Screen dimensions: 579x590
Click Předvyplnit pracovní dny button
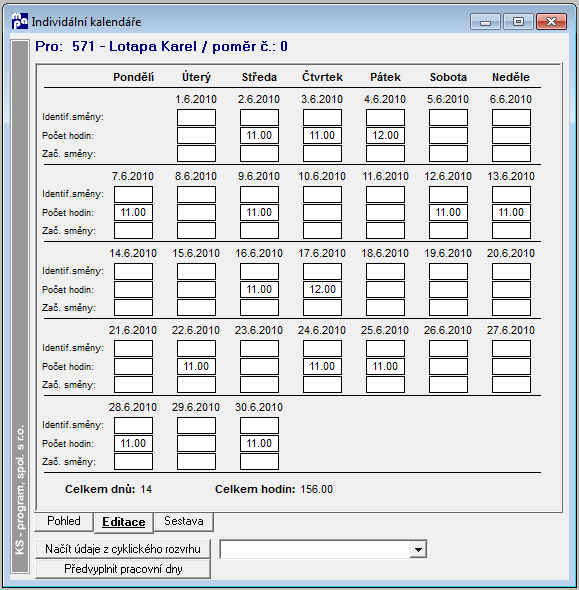(123, 569)
